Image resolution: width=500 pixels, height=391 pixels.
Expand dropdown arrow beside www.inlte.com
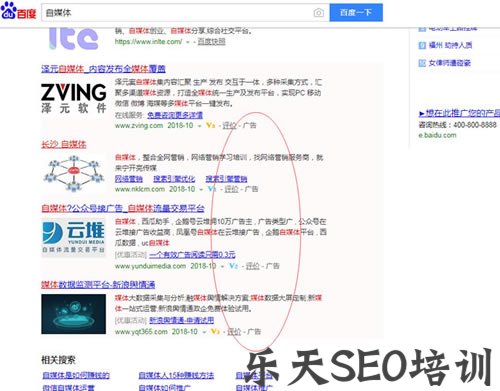(188, 42)
